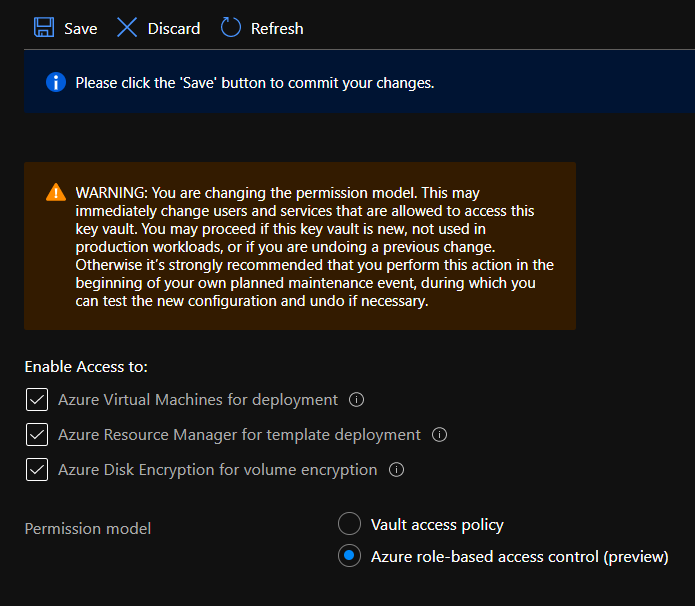The width and height of the screenshot is (695, 606).
Task: Click the WARNING permission model text
Action: (x=314, y=246)
